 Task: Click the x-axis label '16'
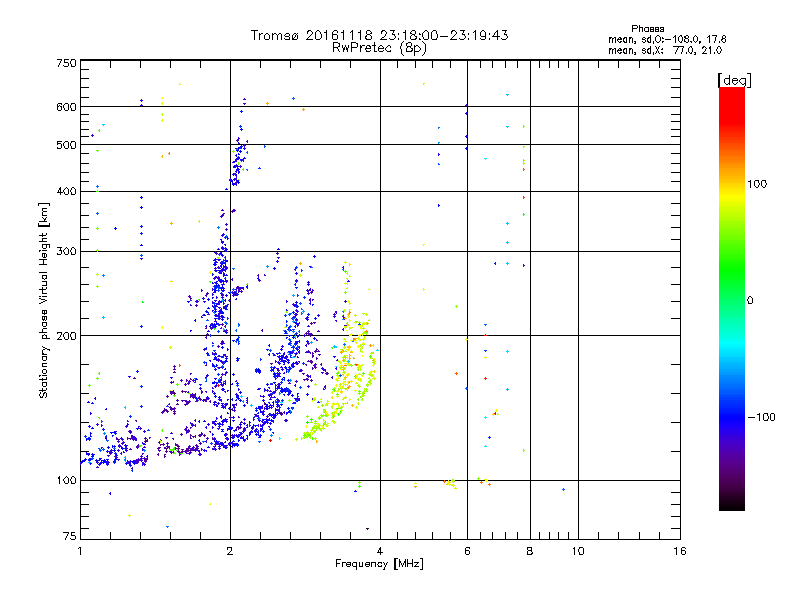click(680, 551)
